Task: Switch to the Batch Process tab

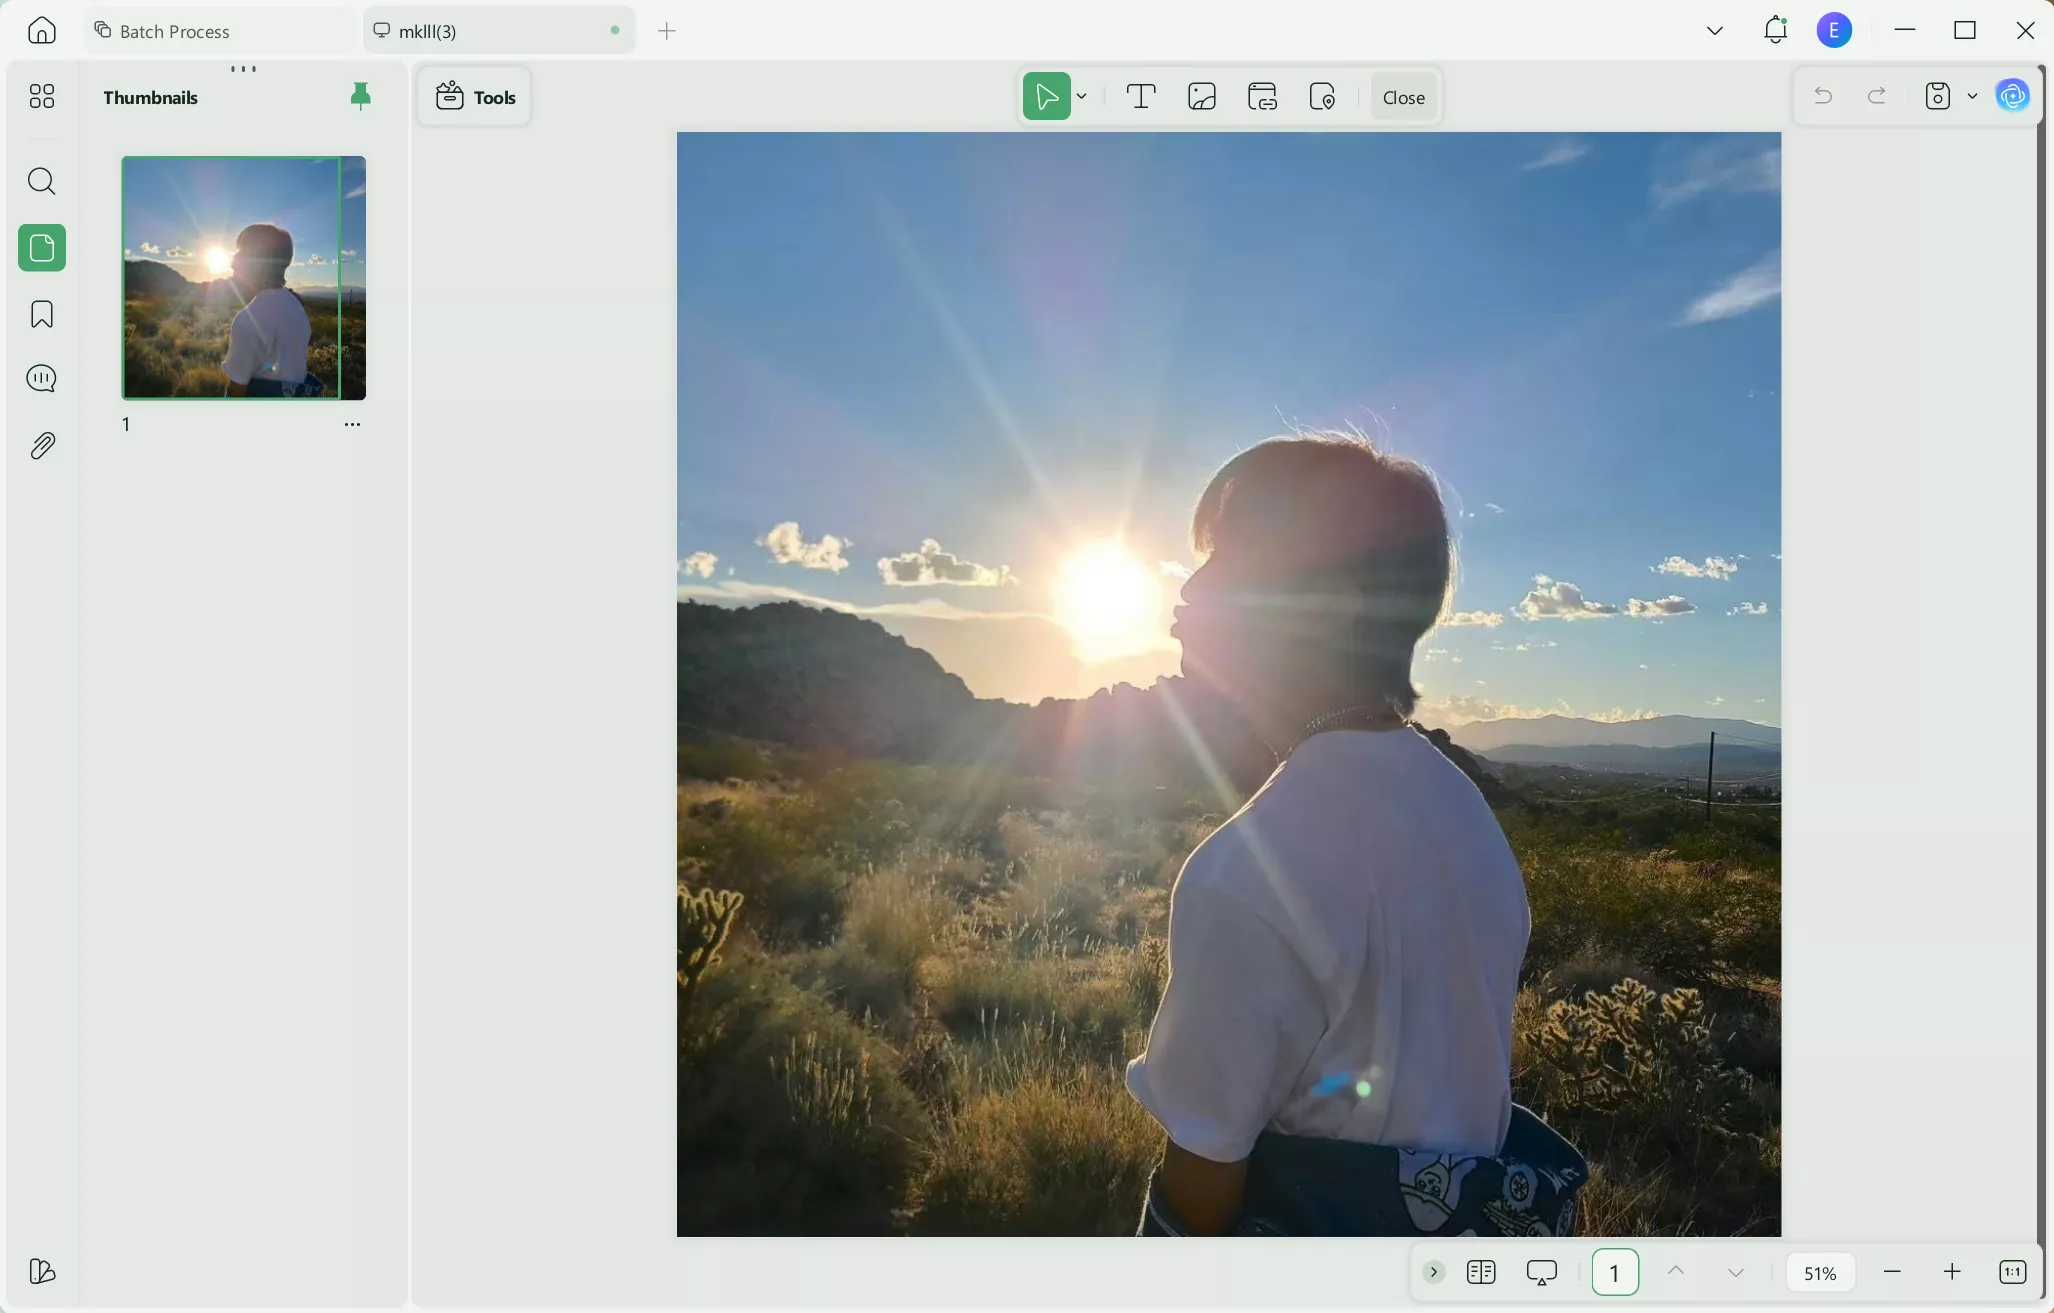Action: 172,30
